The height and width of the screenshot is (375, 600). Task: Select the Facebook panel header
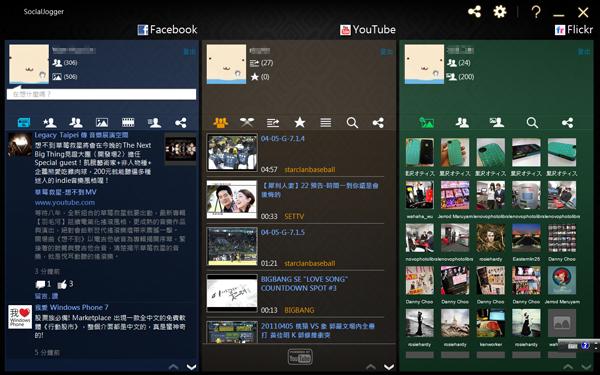pos(167,29)
